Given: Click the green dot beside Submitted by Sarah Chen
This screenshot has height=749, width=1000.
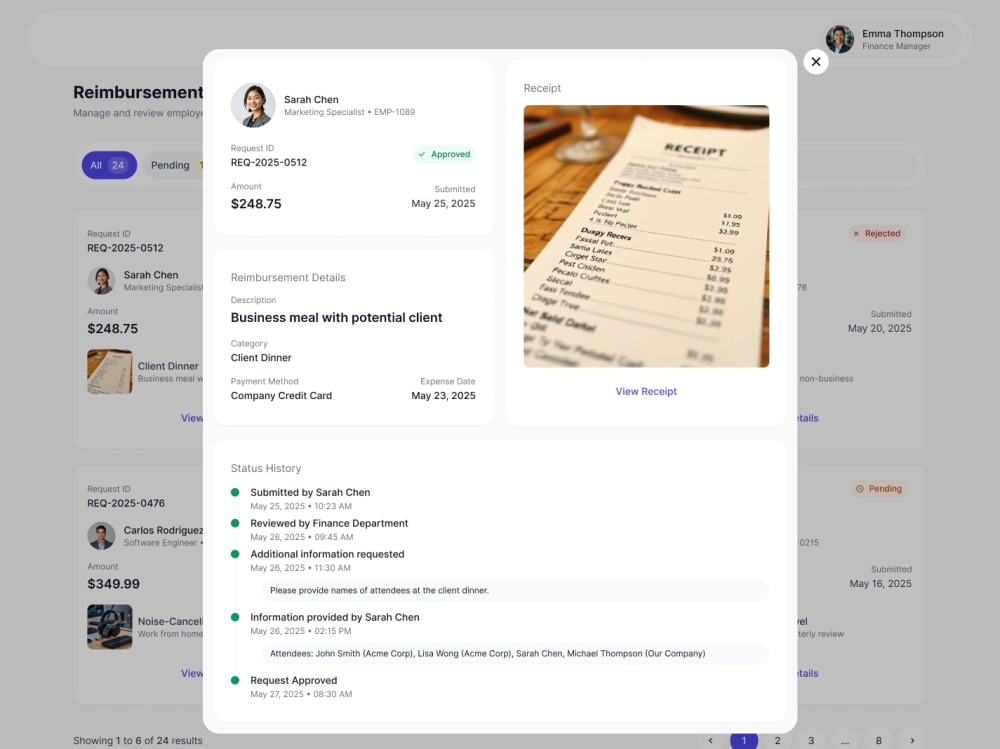Looking at the screenshot, I should pos(235,492).
